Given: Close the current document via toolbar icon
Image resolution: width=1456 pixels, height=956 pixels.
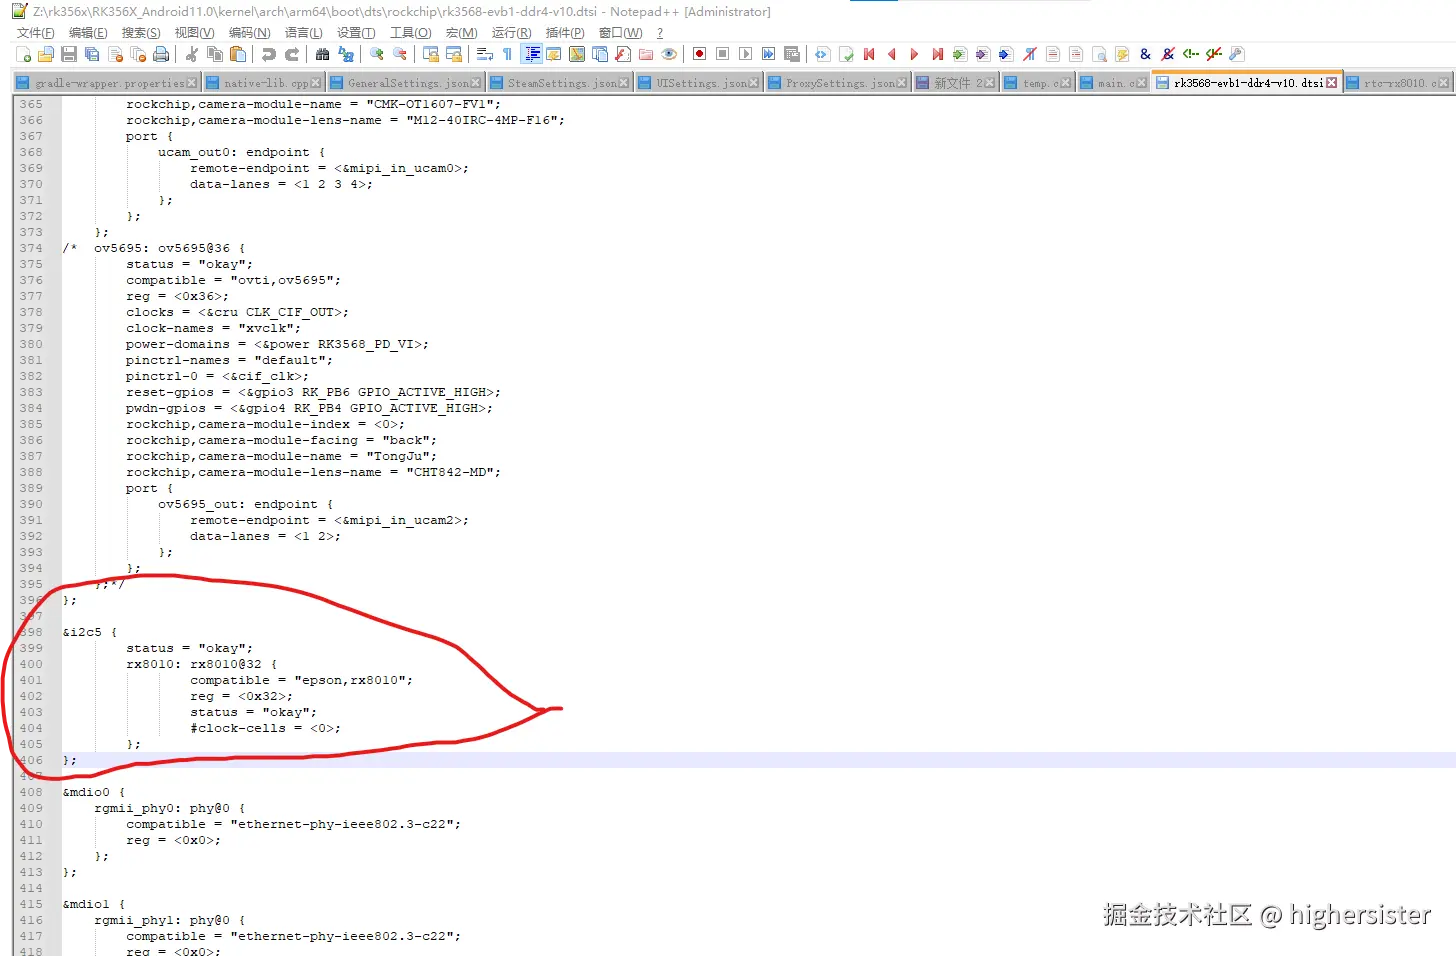Looking at the screenshot, I should [115, 54].
